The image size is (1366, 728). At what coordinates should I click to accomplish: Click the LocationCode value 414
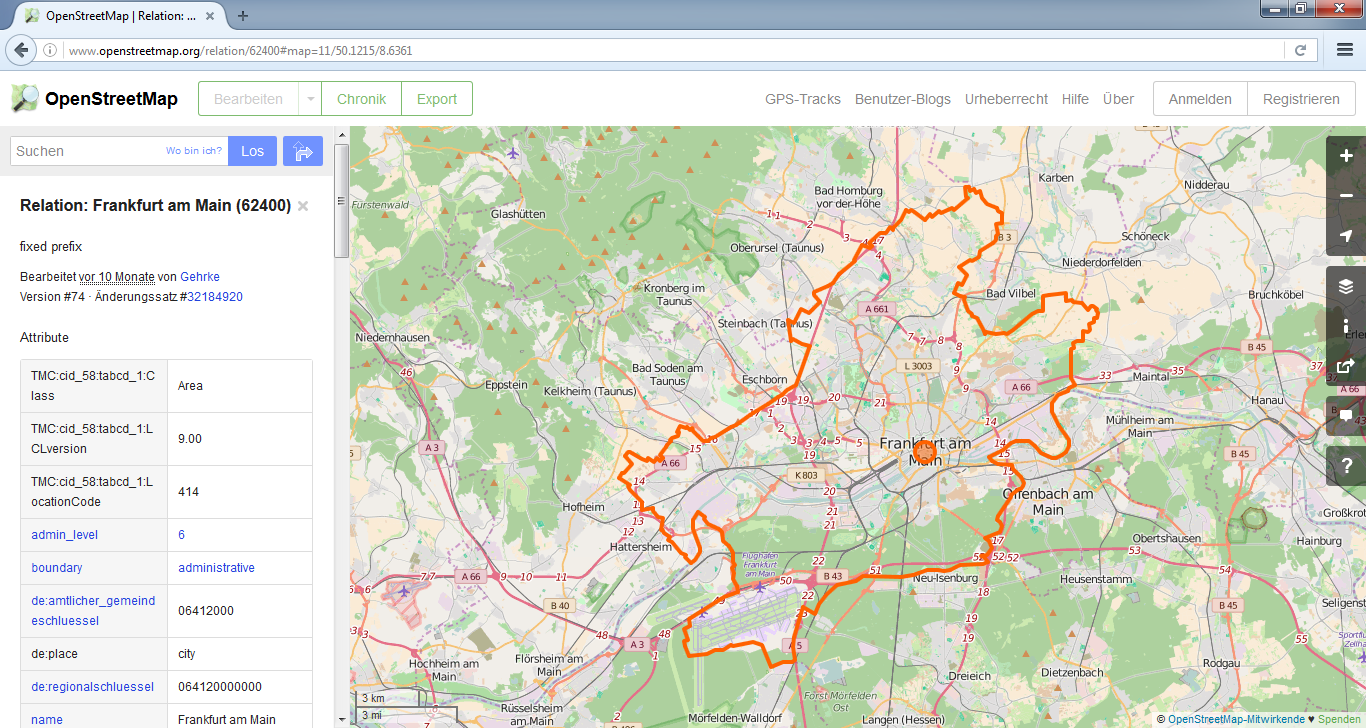(188, 492)
